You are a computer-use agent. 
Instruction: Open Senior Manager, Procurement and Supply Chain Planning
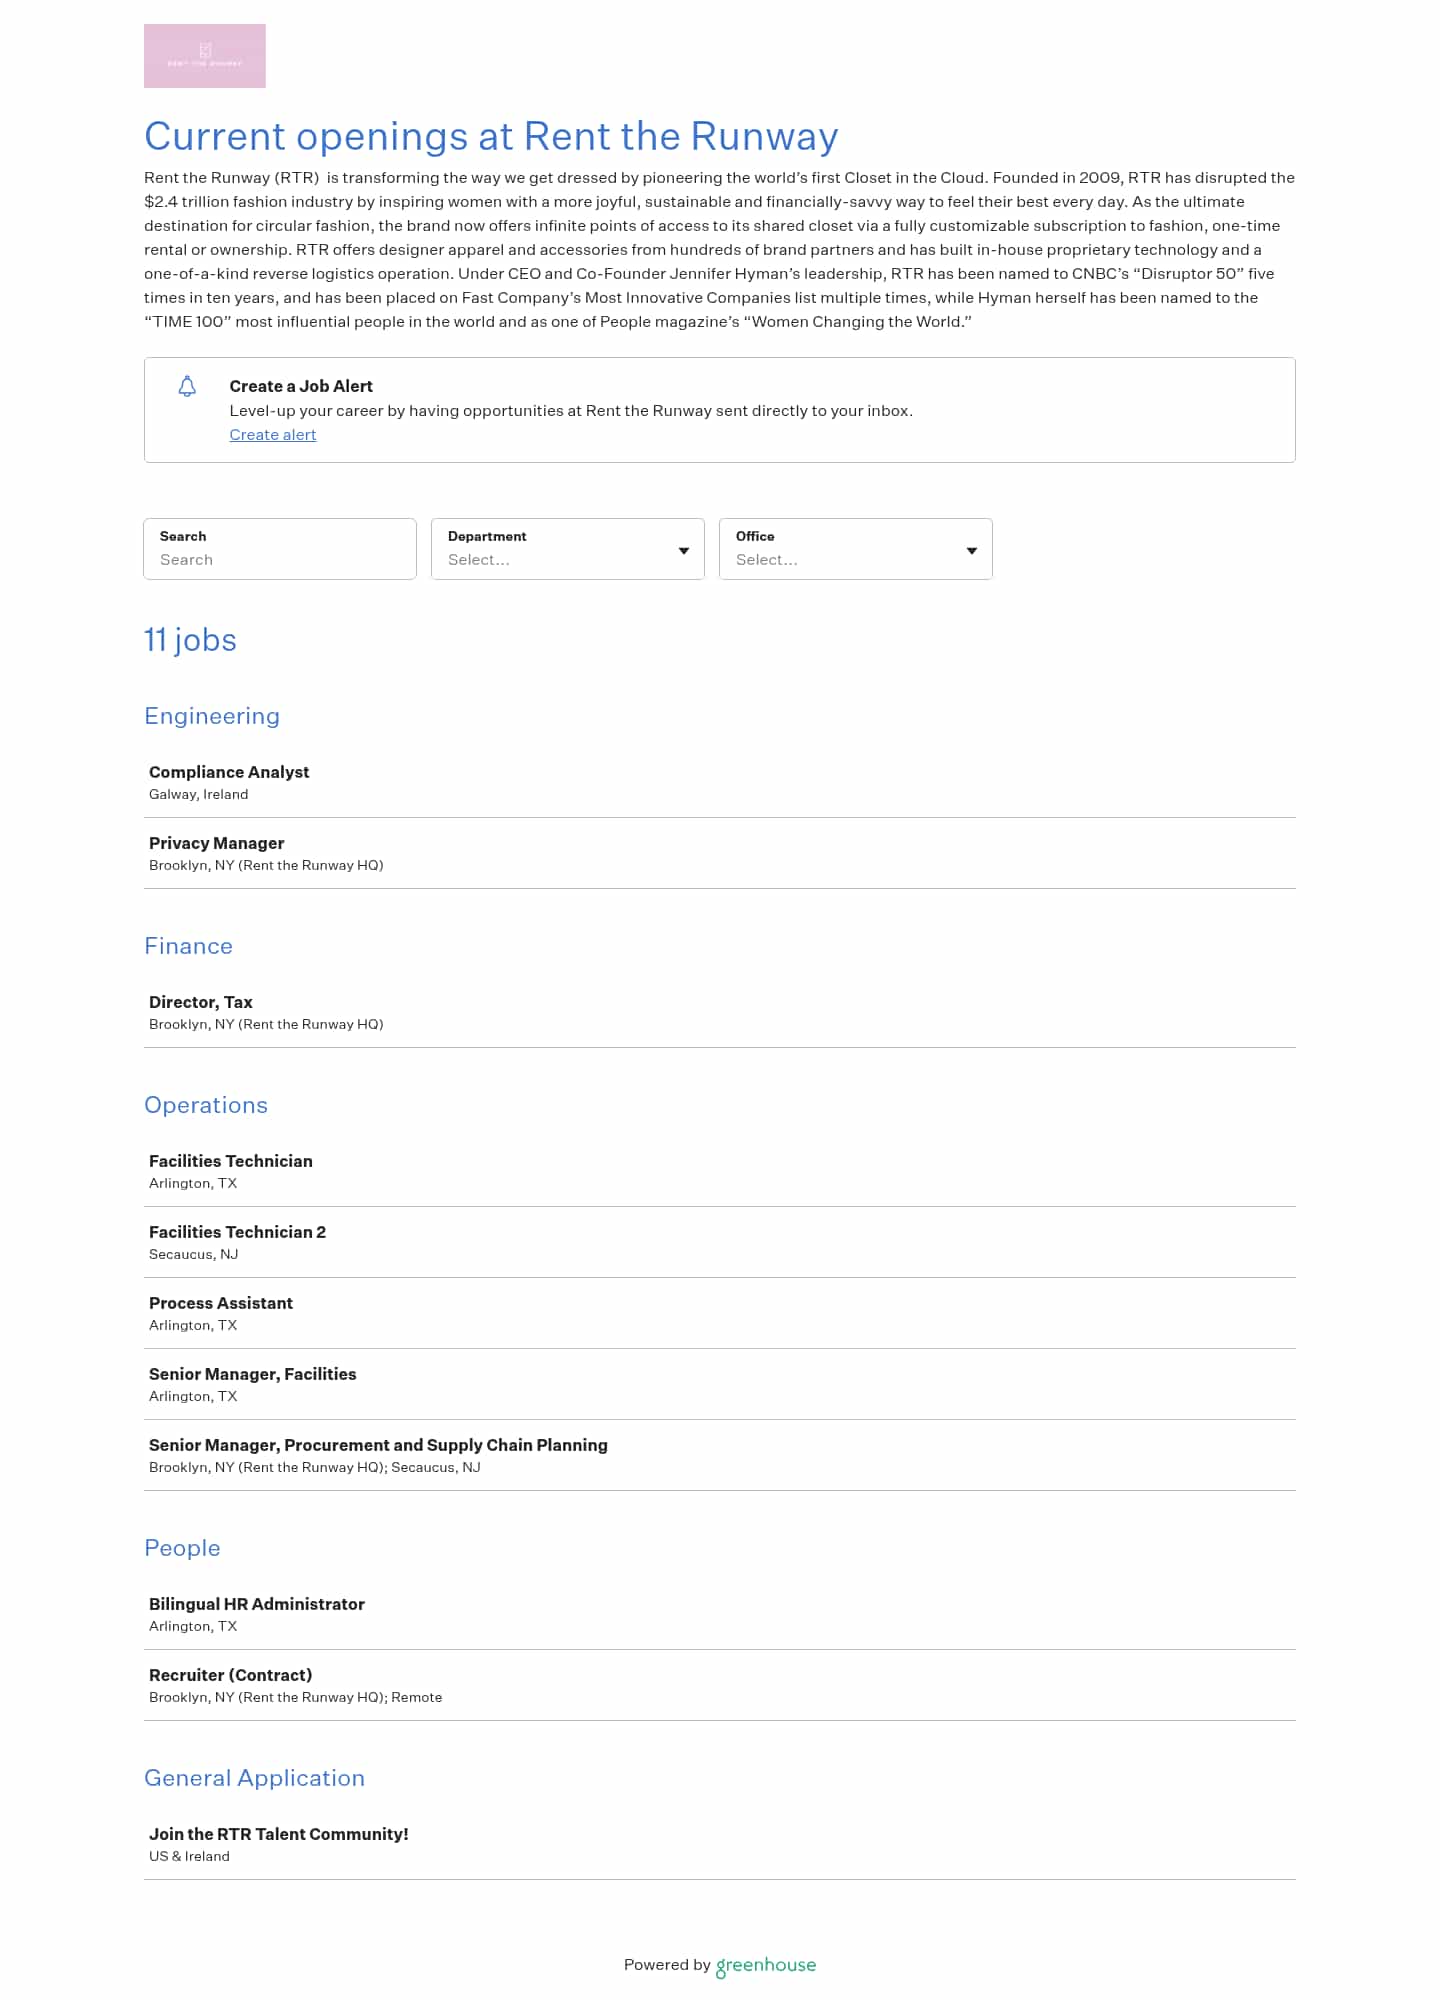378,1445
